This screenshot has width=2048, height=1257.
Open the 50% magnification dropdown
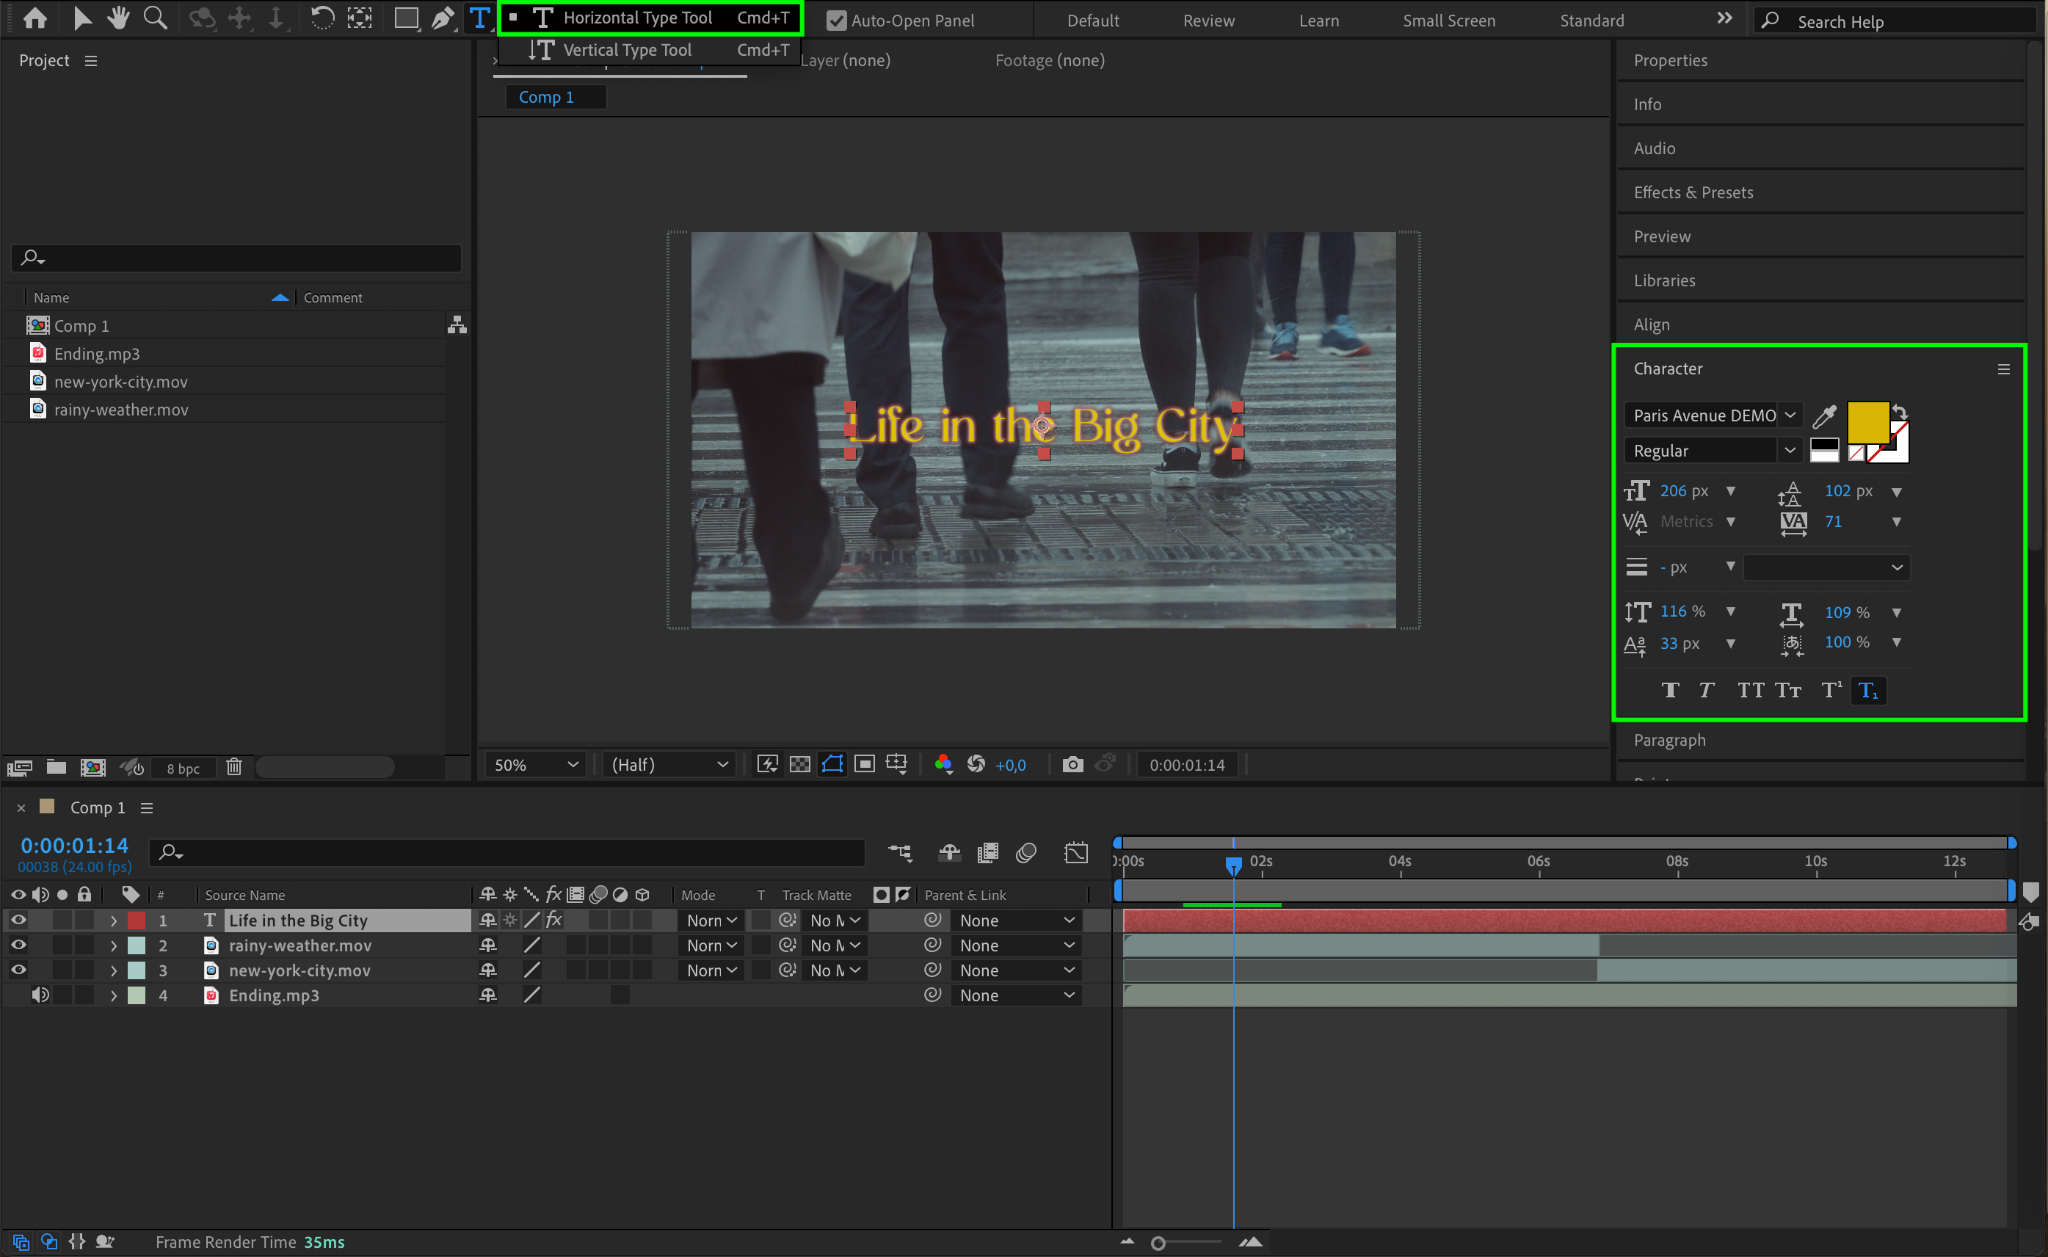point(535,765)
